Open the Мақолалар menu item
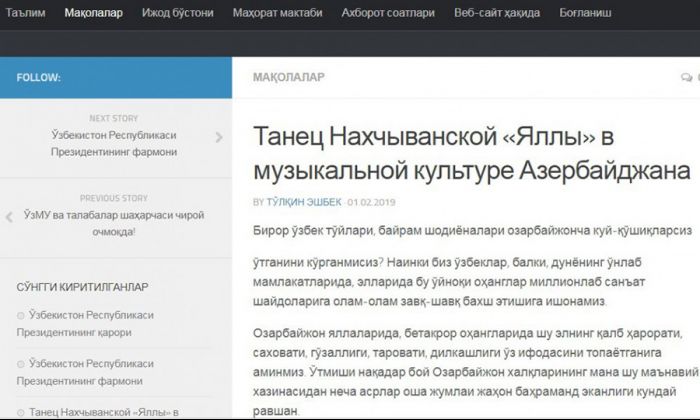 click(93, 12)
